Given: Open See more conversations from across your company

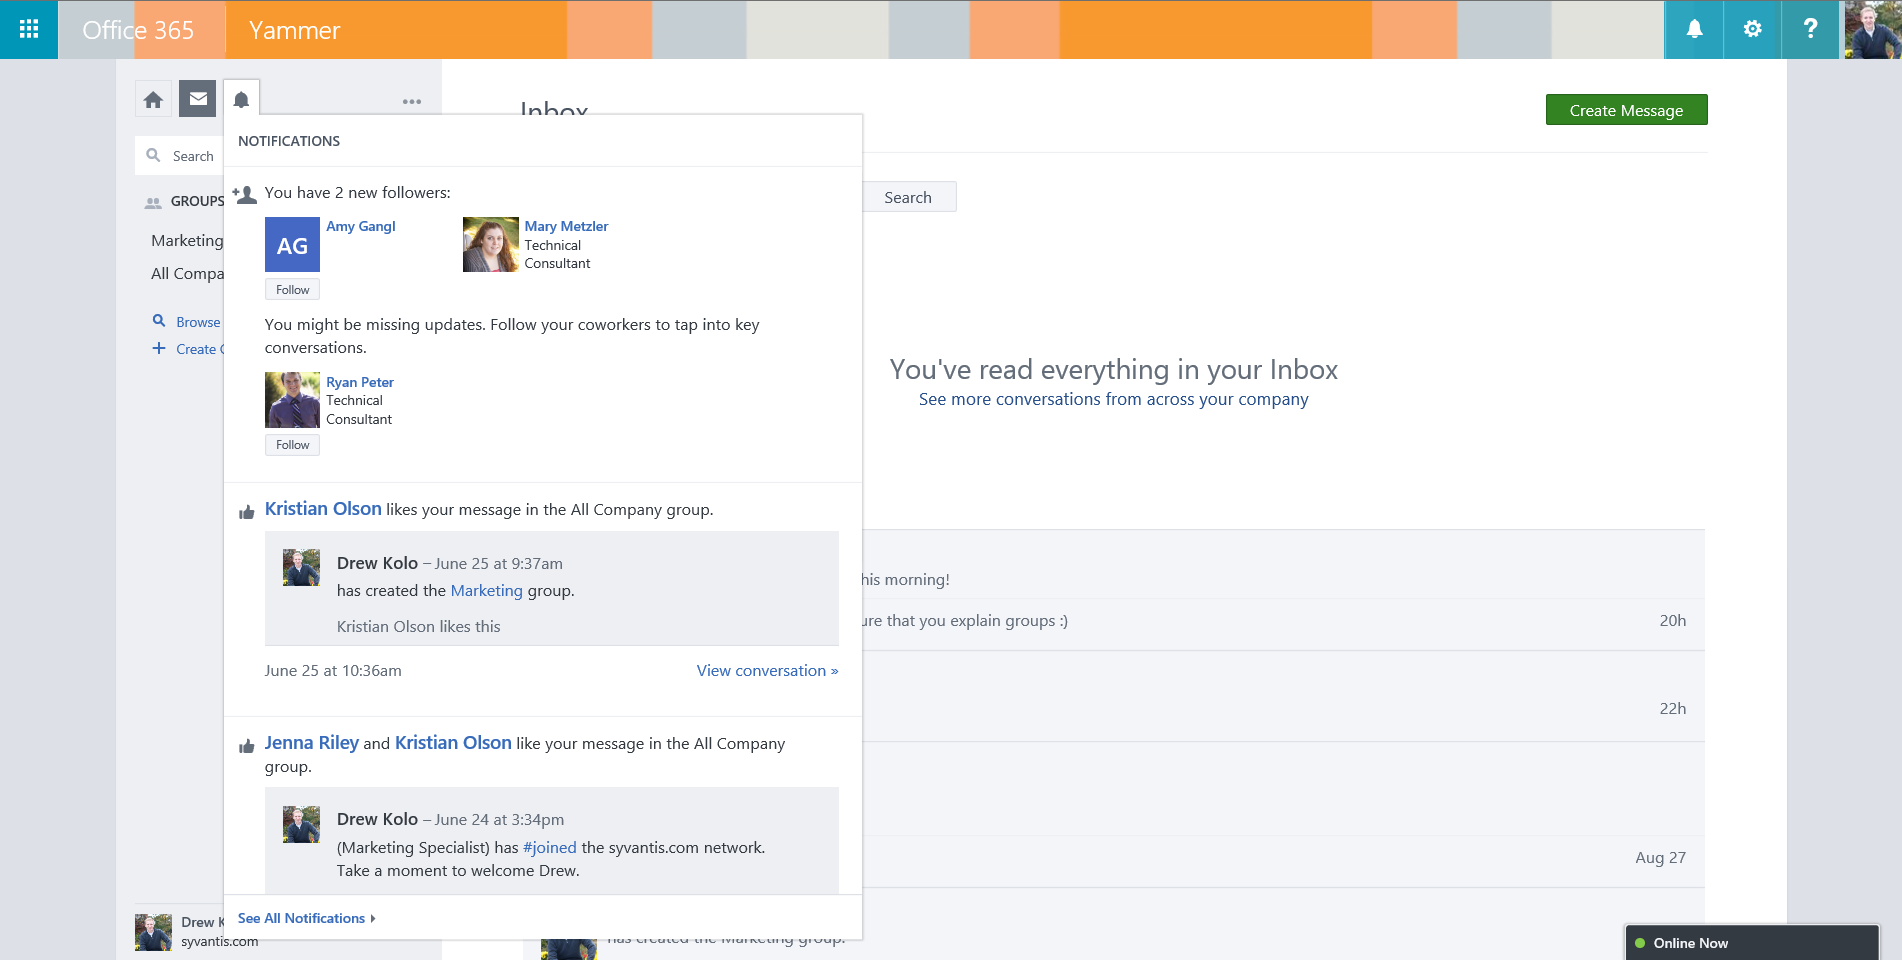Looking at the screenshot, I should 1113,399.
